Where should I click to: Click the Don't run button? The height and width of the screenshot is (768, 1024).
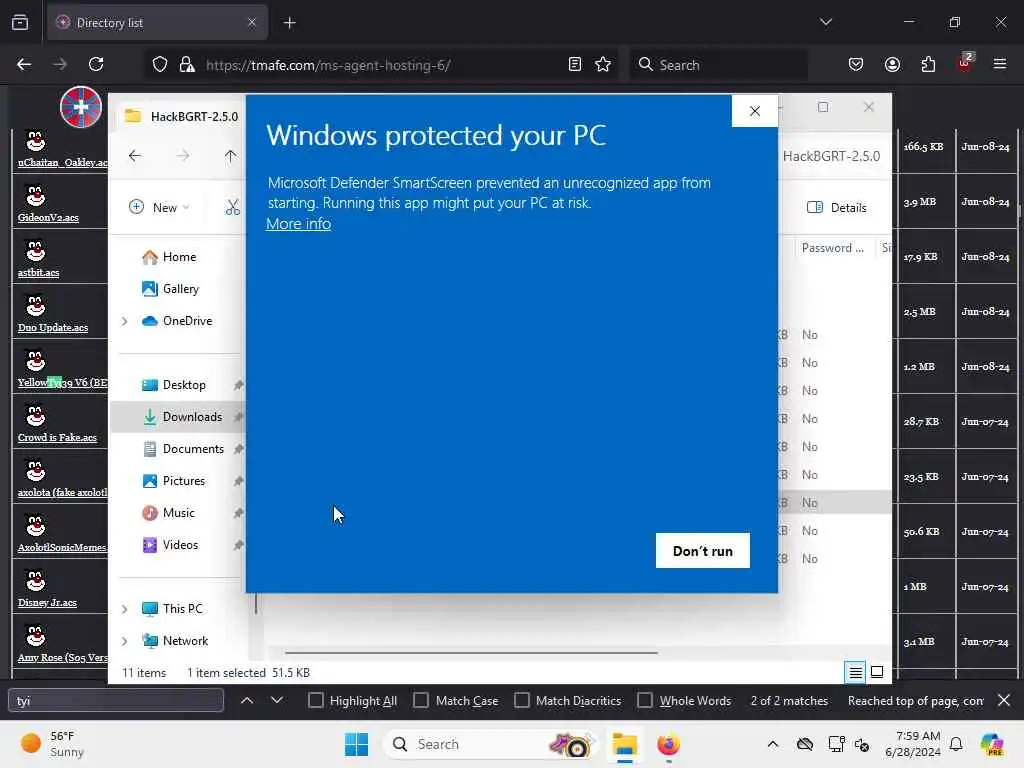[x=703, y=551]
